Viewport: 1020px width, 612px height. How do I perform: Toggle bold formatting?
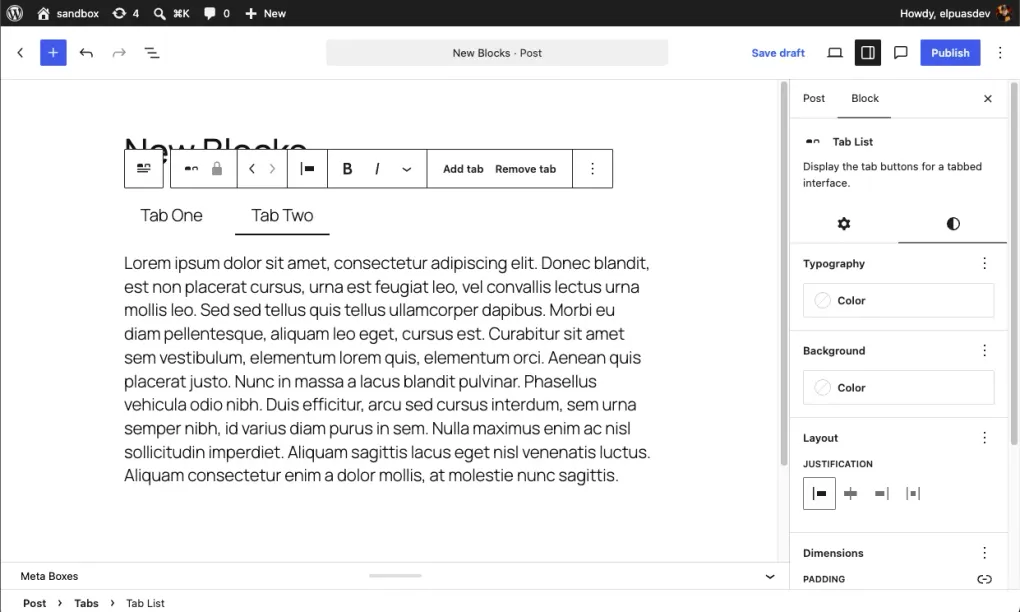click(347, 168)
